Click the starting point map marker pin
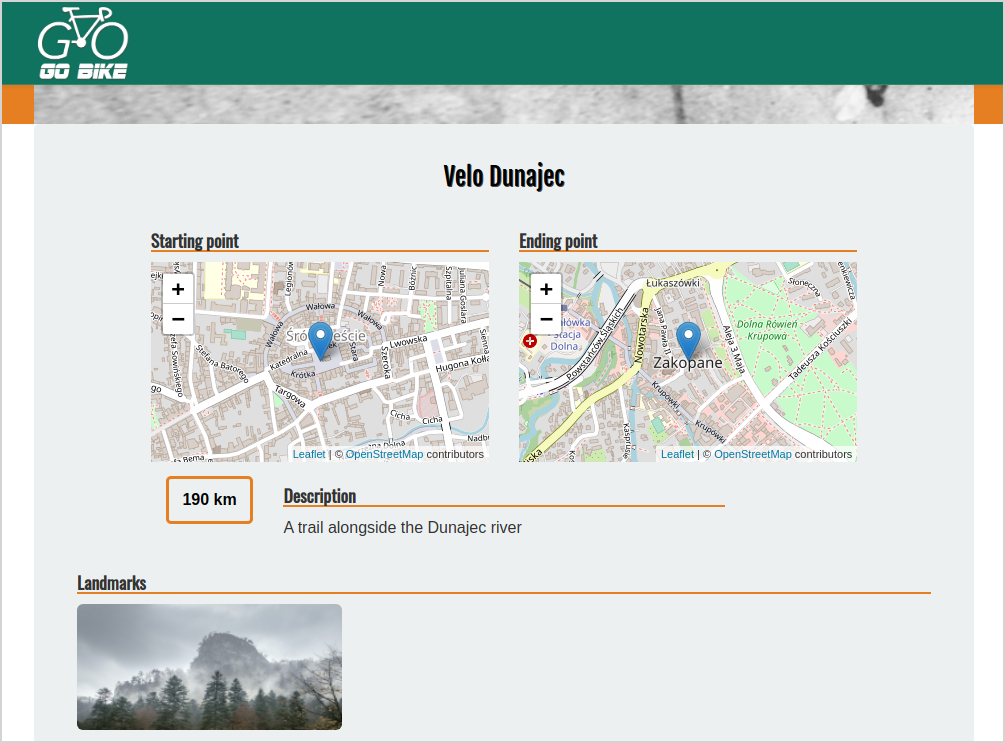Viewport: 1005px width, 743px height. coord(320,340)
